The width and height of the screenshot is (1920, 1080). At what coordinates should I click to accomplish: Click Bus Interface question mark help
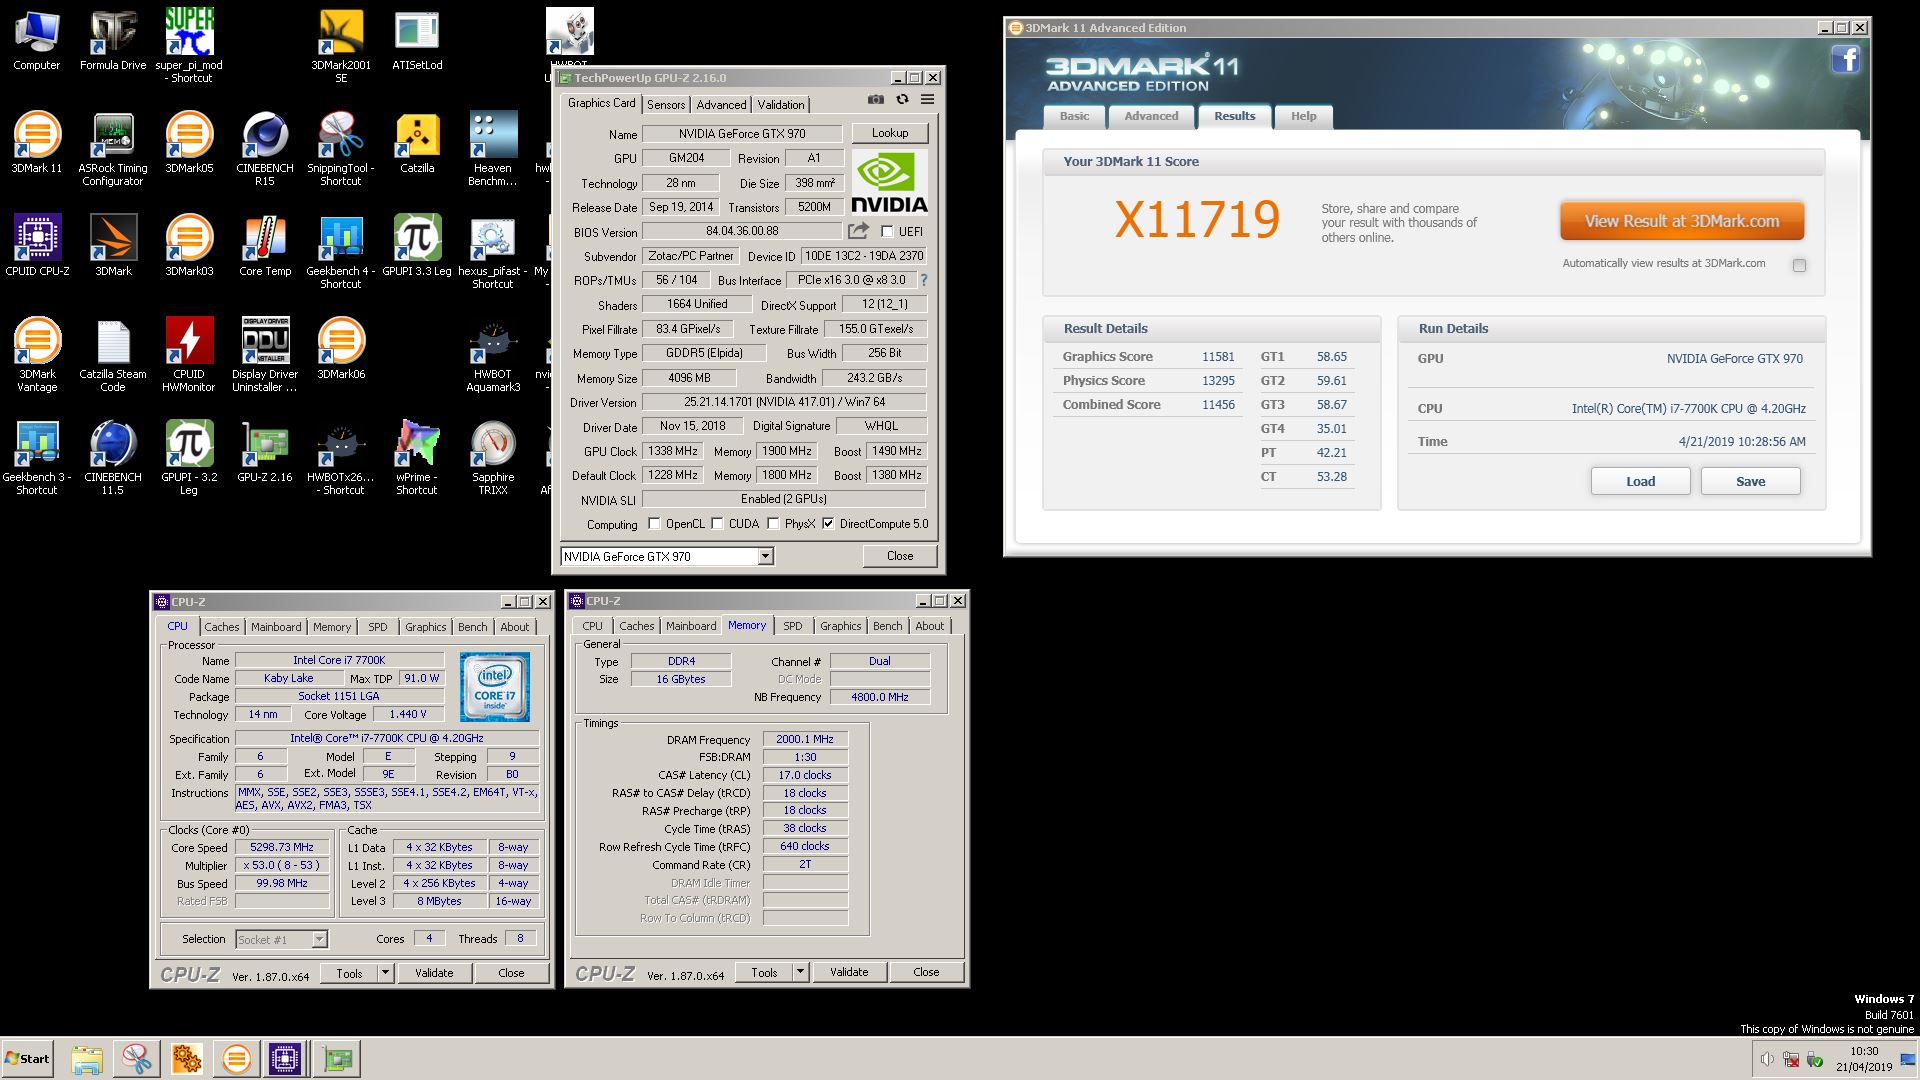(923, 280)
